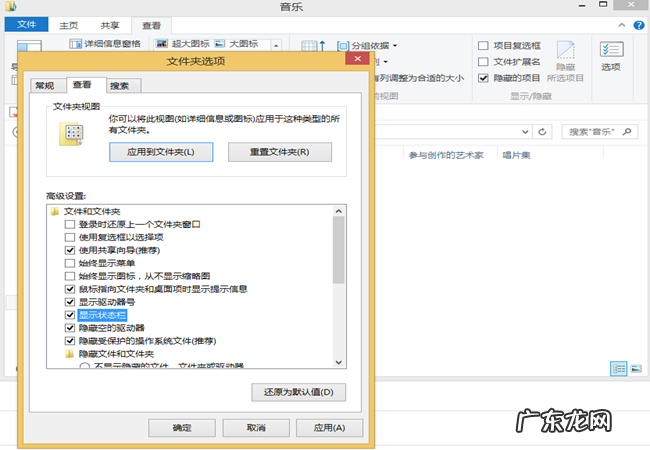Select 不显示隐藏的文件 radio button
This screenshot has height=450, width=650.
85,367
